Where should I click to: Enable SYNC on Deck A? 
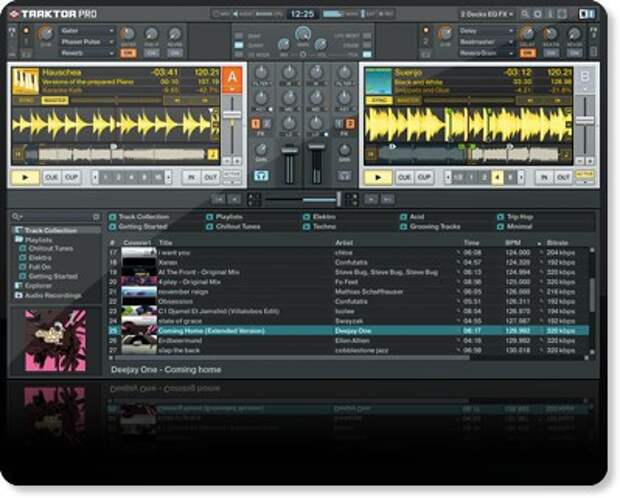(26, 100)
